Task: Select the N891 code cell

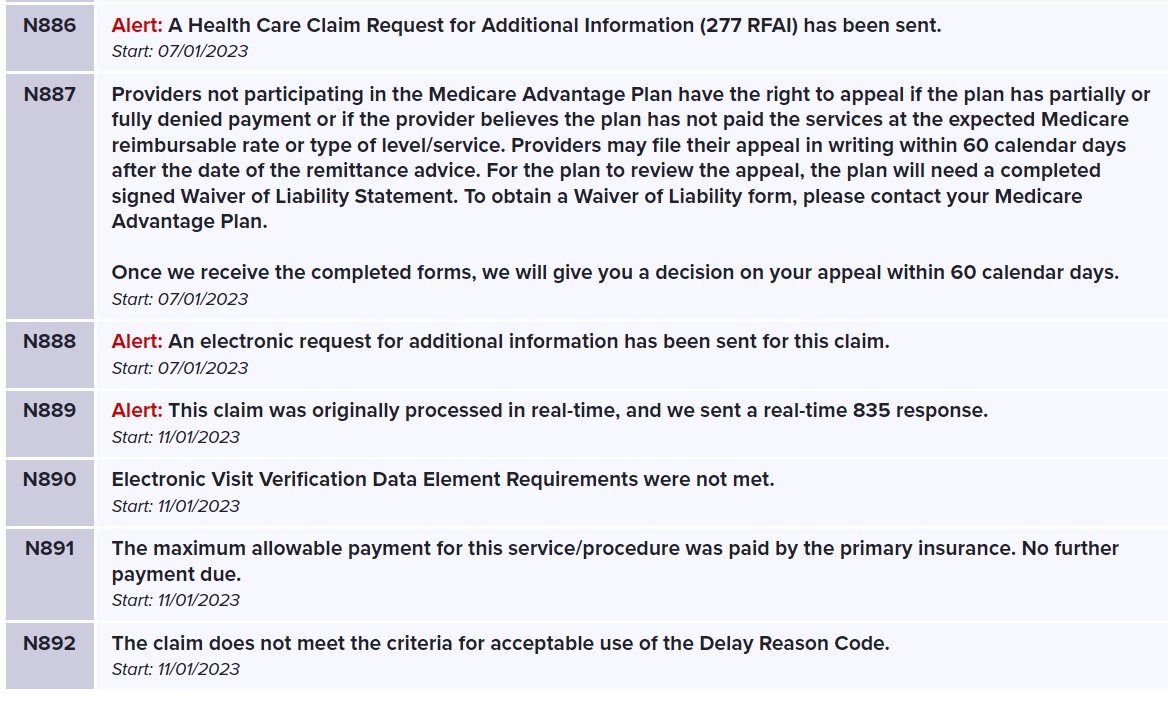Action: pyautogui.click(x=49, y=548)
